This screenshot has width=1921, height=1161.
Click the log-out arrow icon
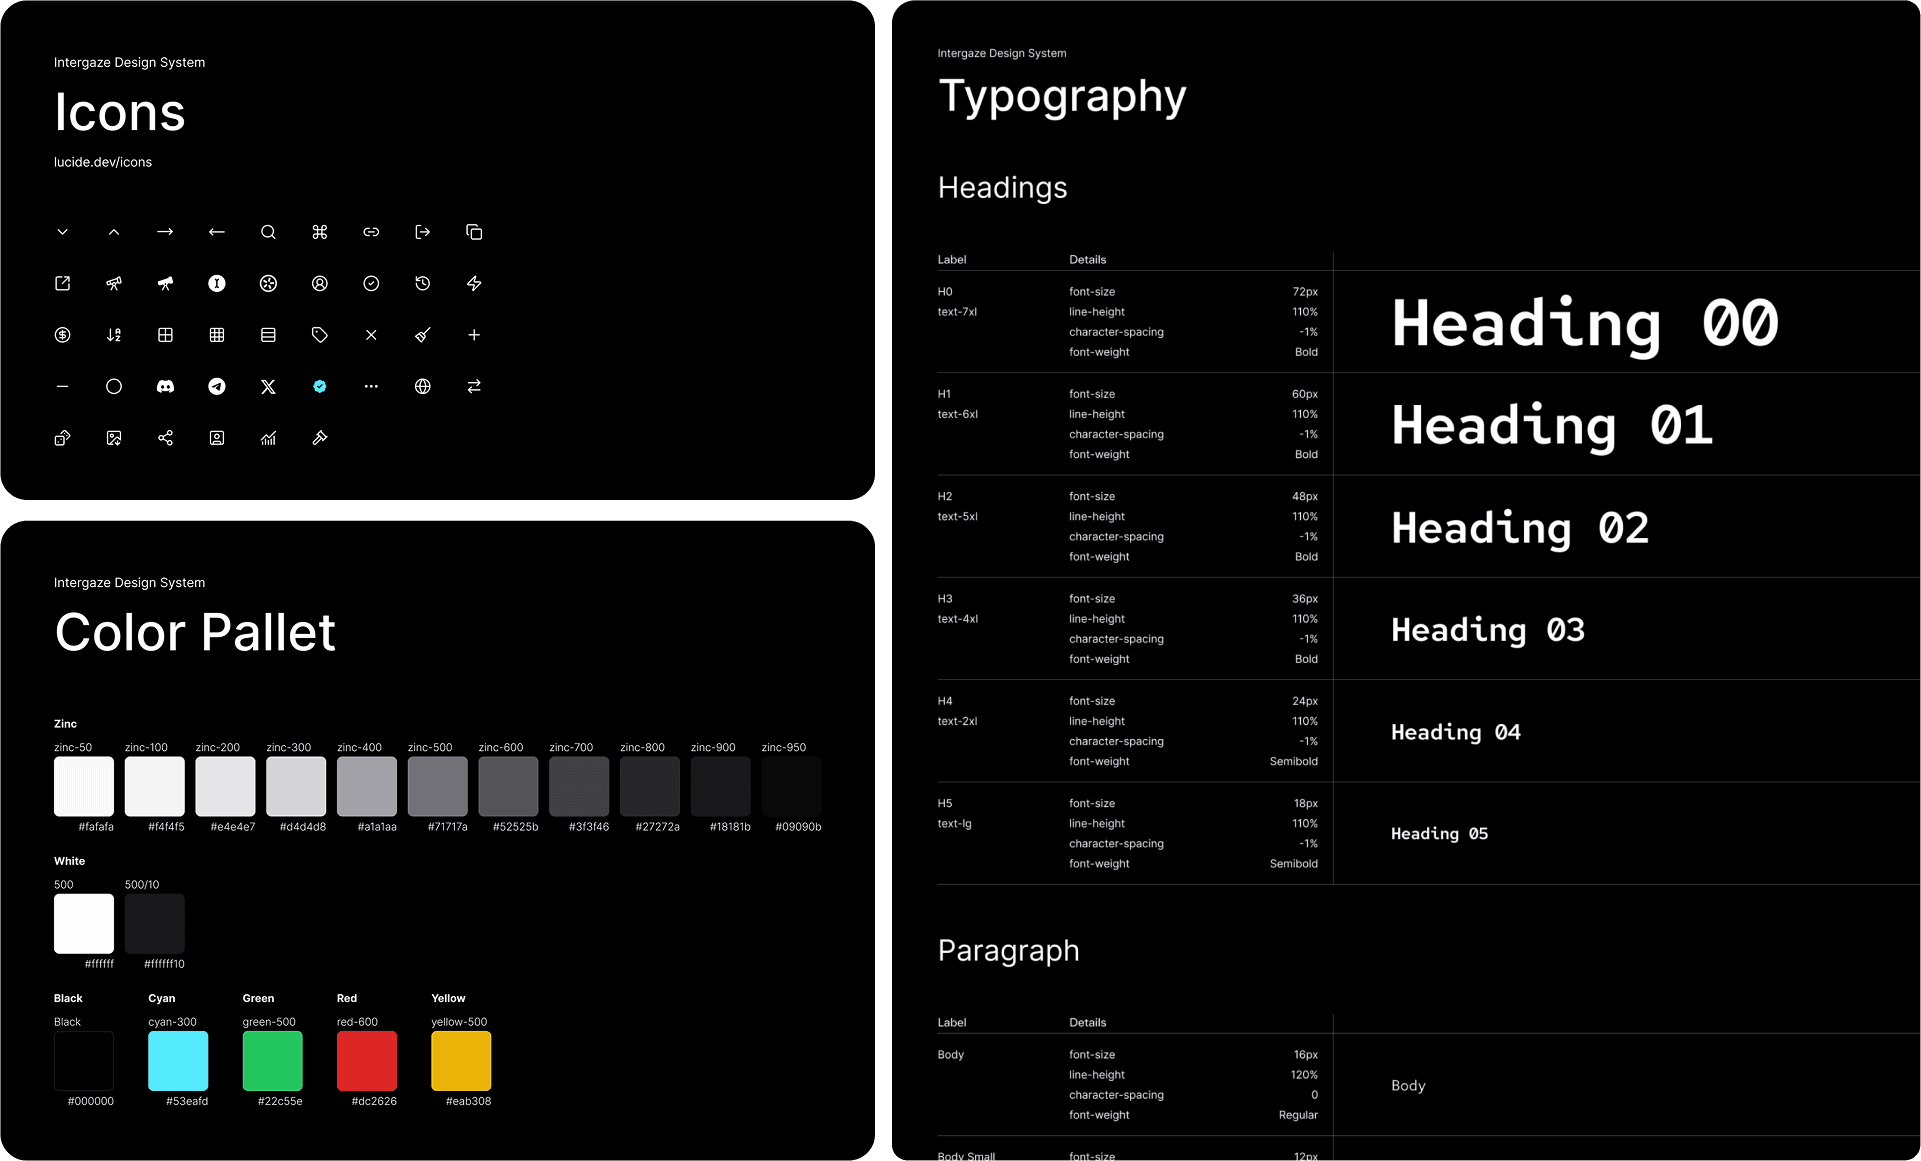point(423,232)
